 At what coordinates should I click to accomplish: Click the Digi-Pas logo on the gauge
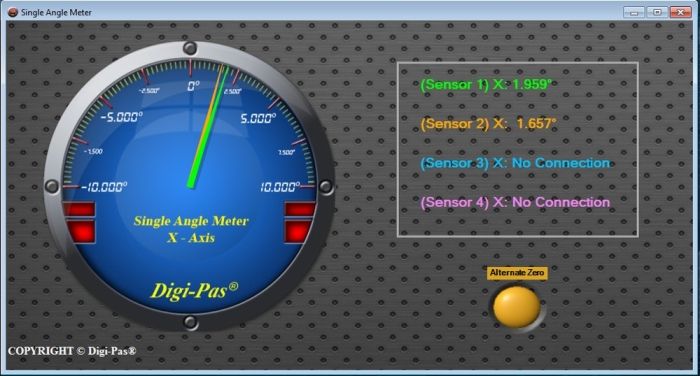194,291
